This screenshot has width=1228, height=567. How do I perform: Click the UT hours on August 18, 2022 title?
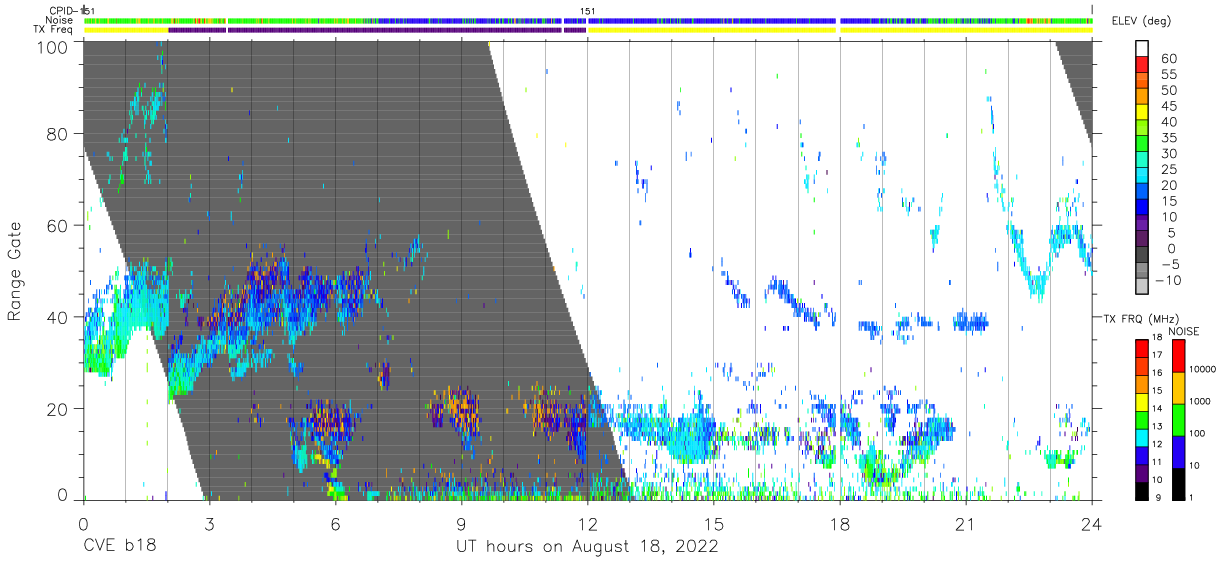point(587,547)
